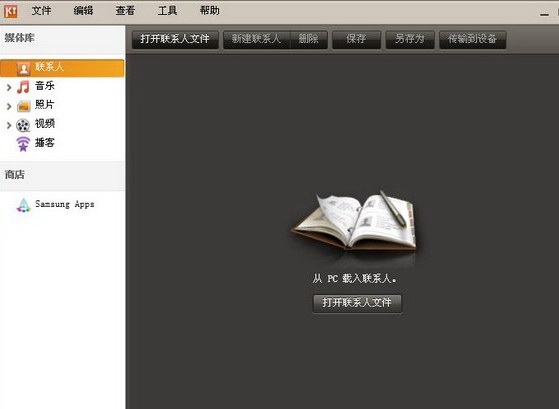
Task: Expand the 音乐 tree node
Action: (x=9, y=87)
